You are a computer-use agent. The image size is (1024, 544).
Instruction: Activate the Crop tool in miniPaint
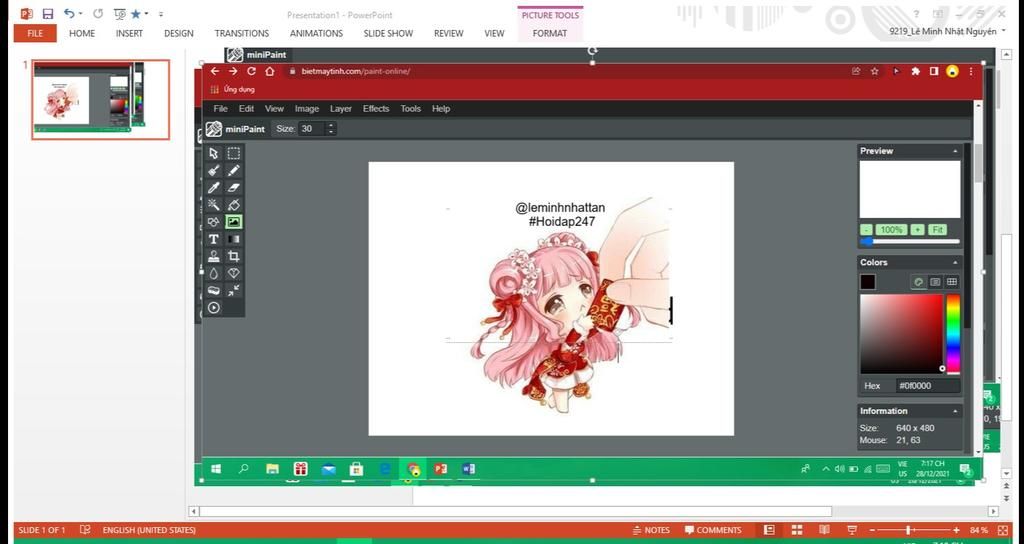coord(233,256)
